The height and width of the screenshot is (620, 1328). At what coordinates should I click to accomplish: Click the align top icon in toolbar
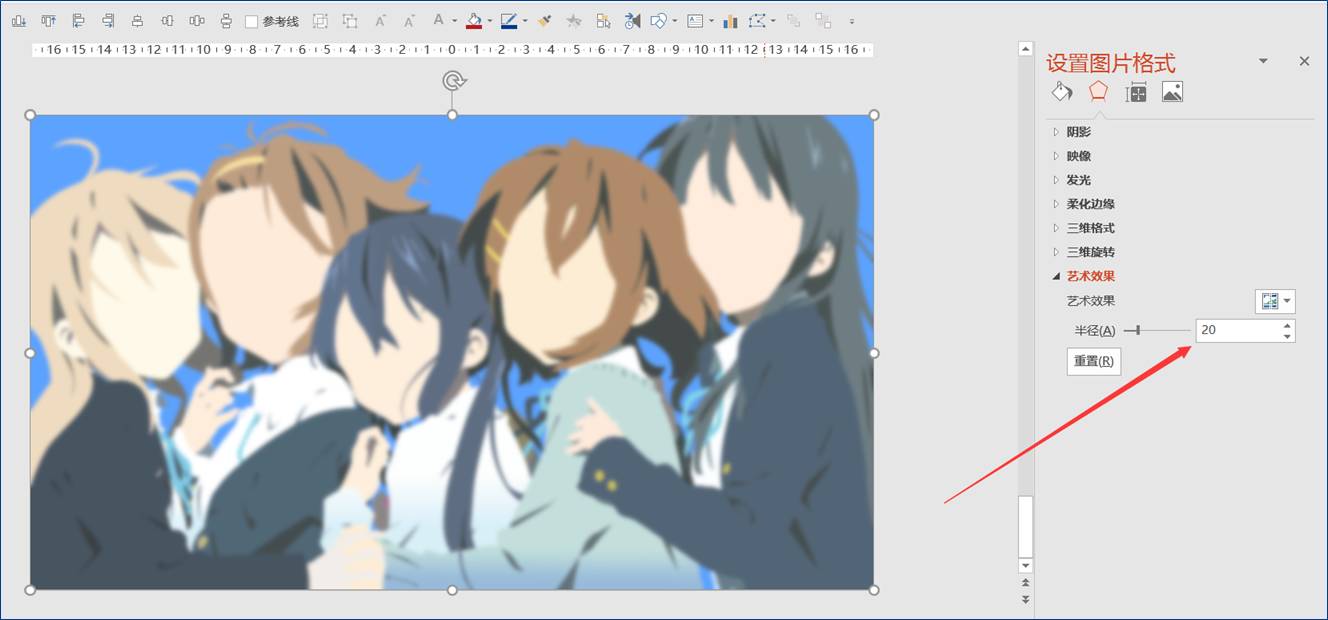point(48,21)
